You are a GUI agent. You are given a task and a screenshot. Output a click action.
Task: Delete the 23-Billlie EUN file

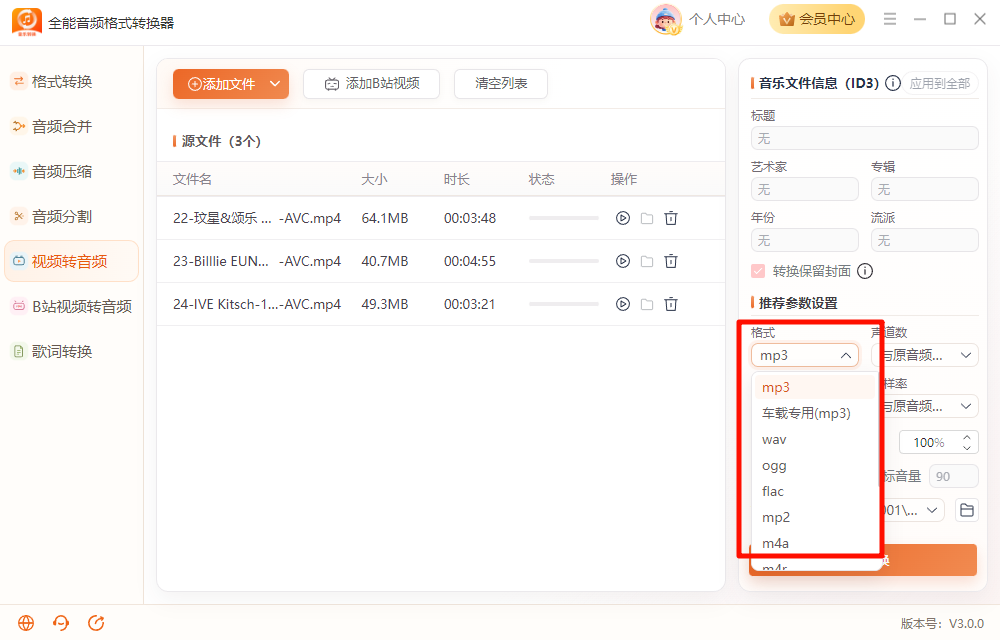pos(671,261)
